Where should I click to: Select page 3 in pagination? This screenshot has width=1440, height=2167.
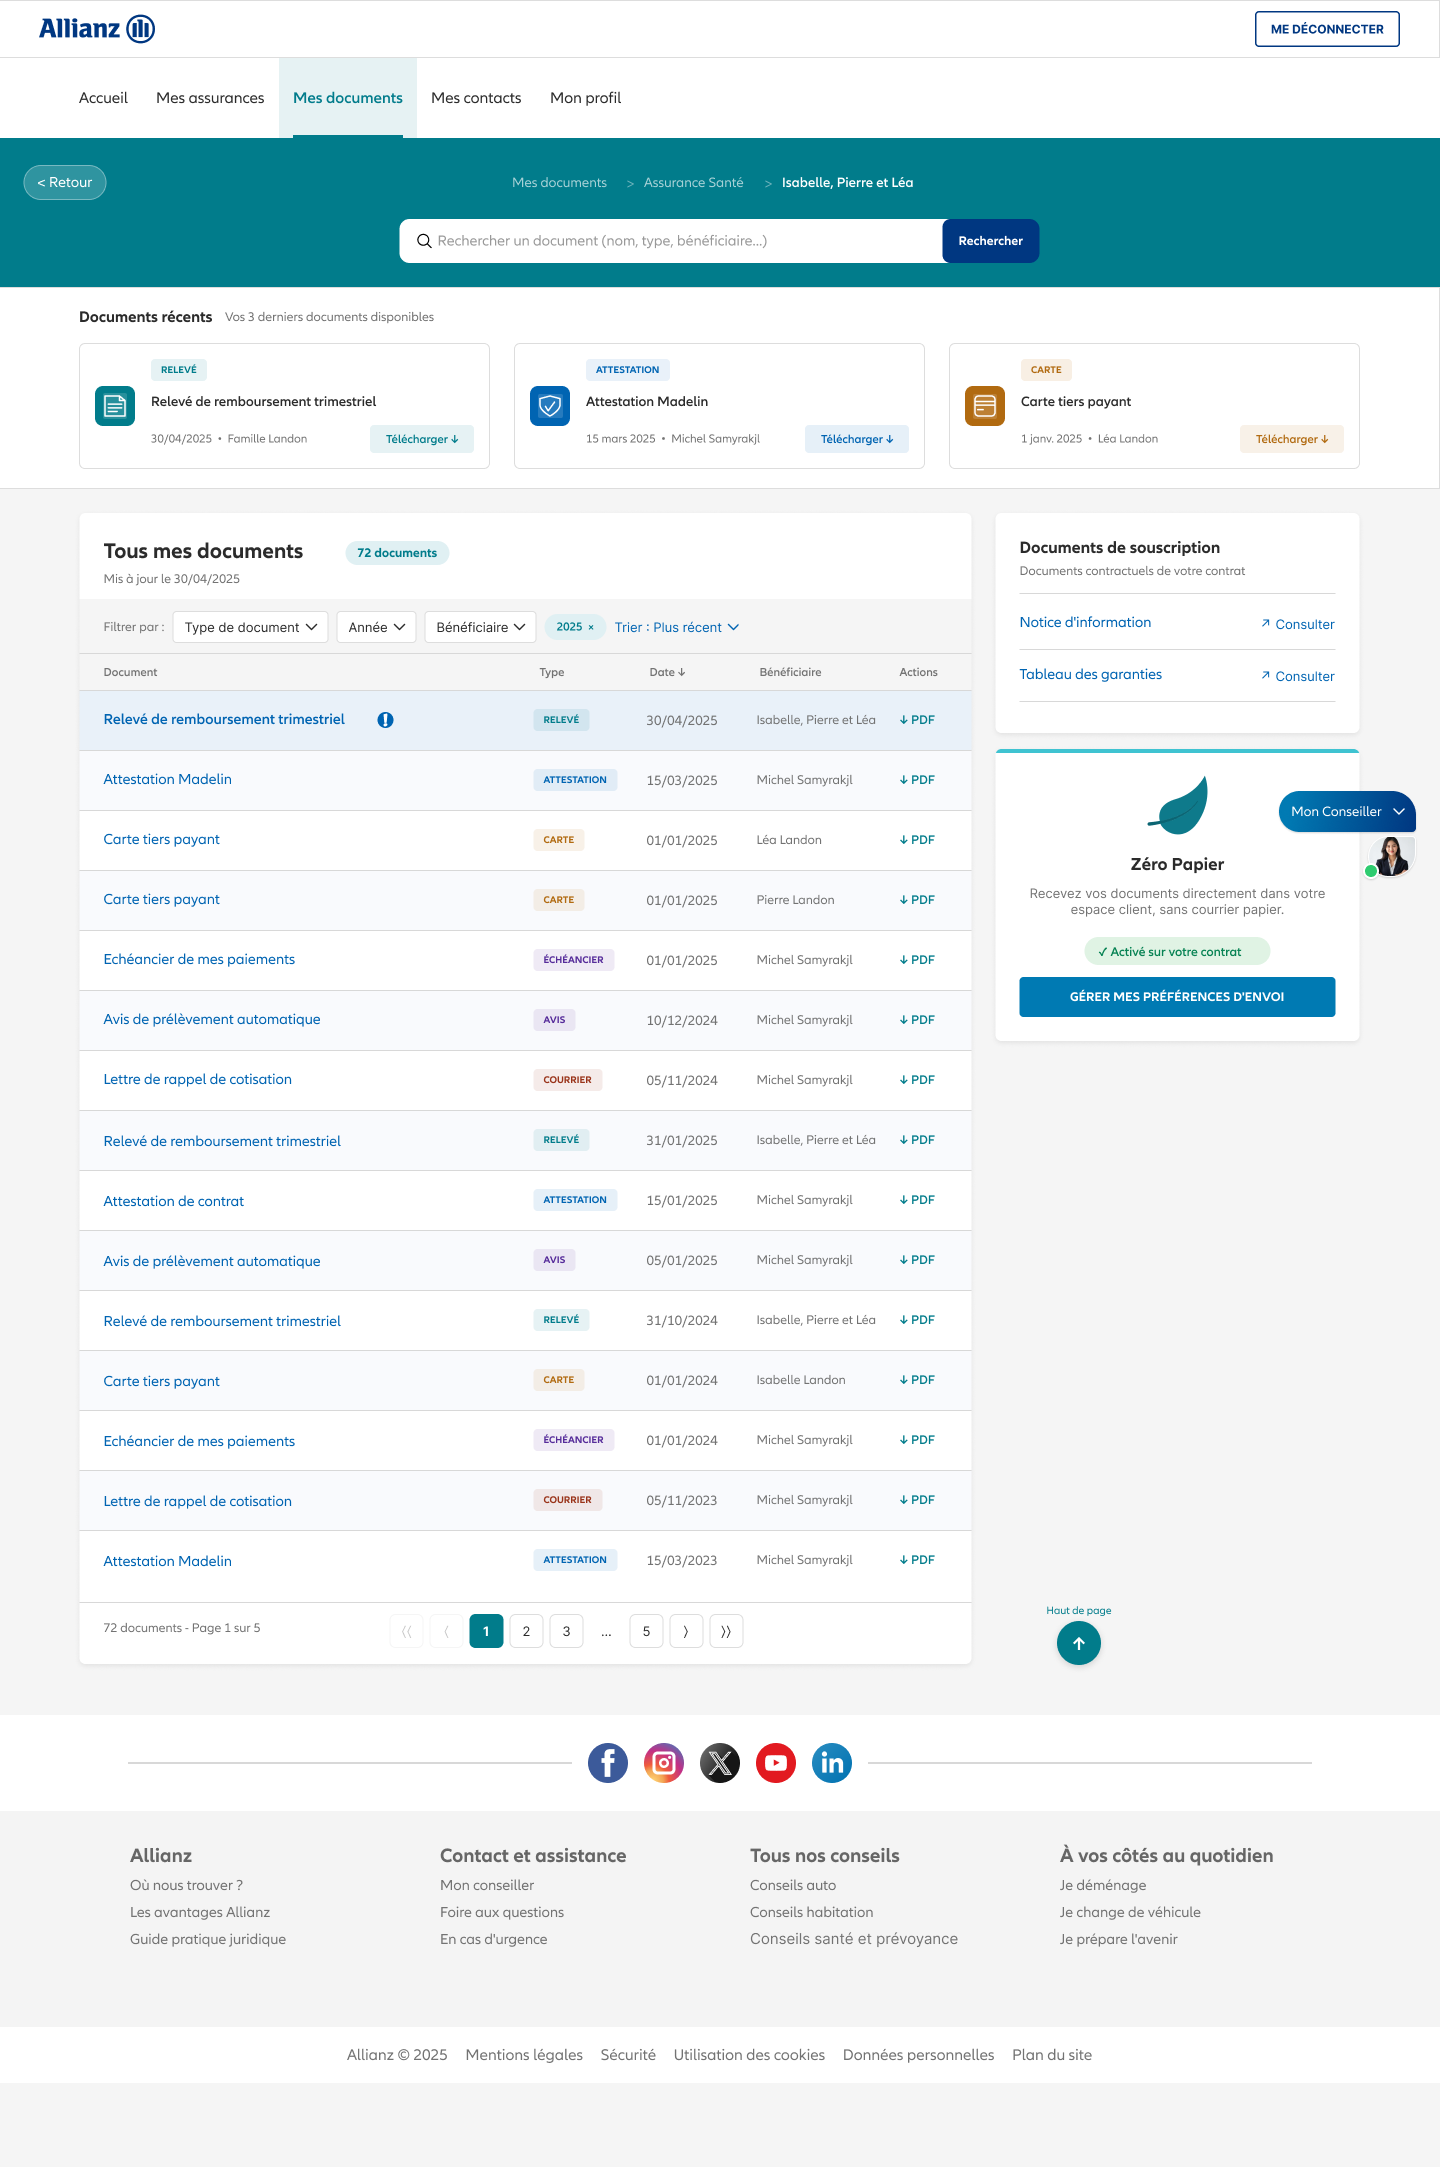[x=566, y=1631]
